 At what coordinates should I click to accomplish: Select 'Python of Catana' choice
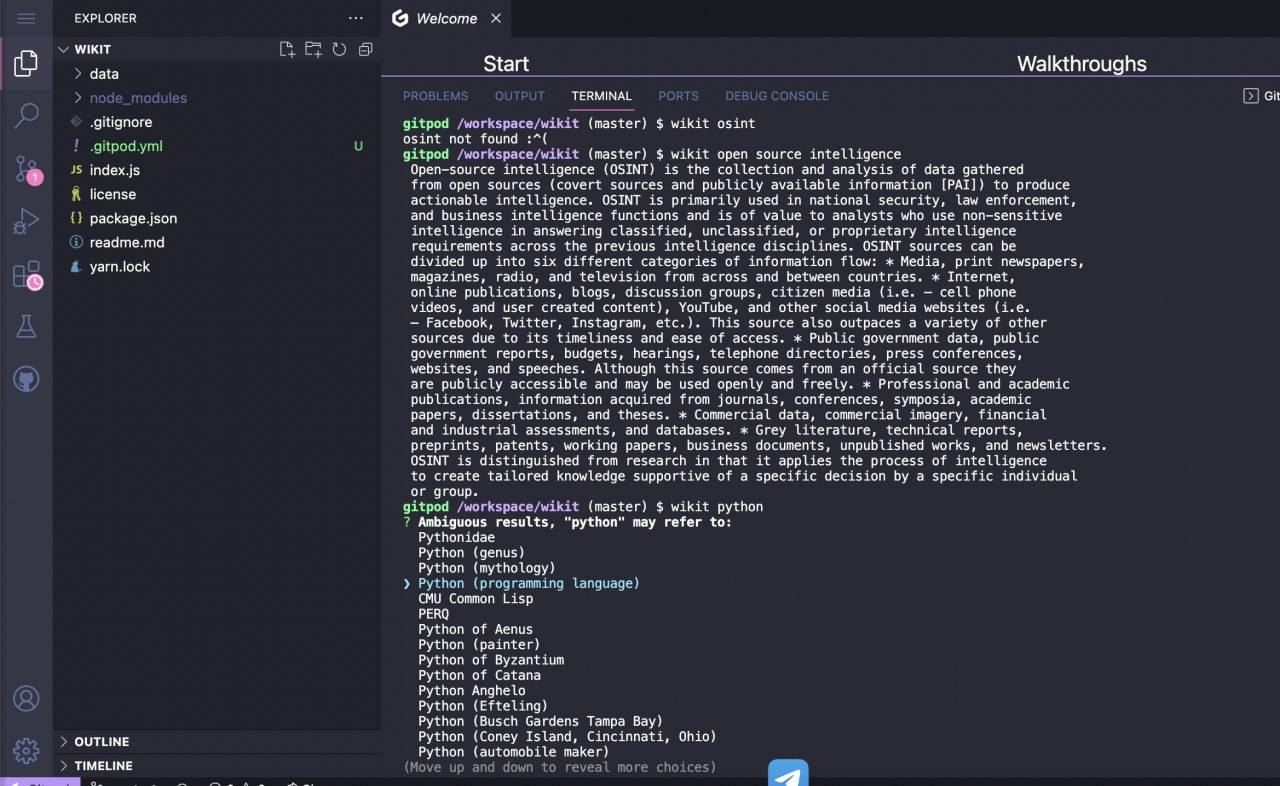479,675
